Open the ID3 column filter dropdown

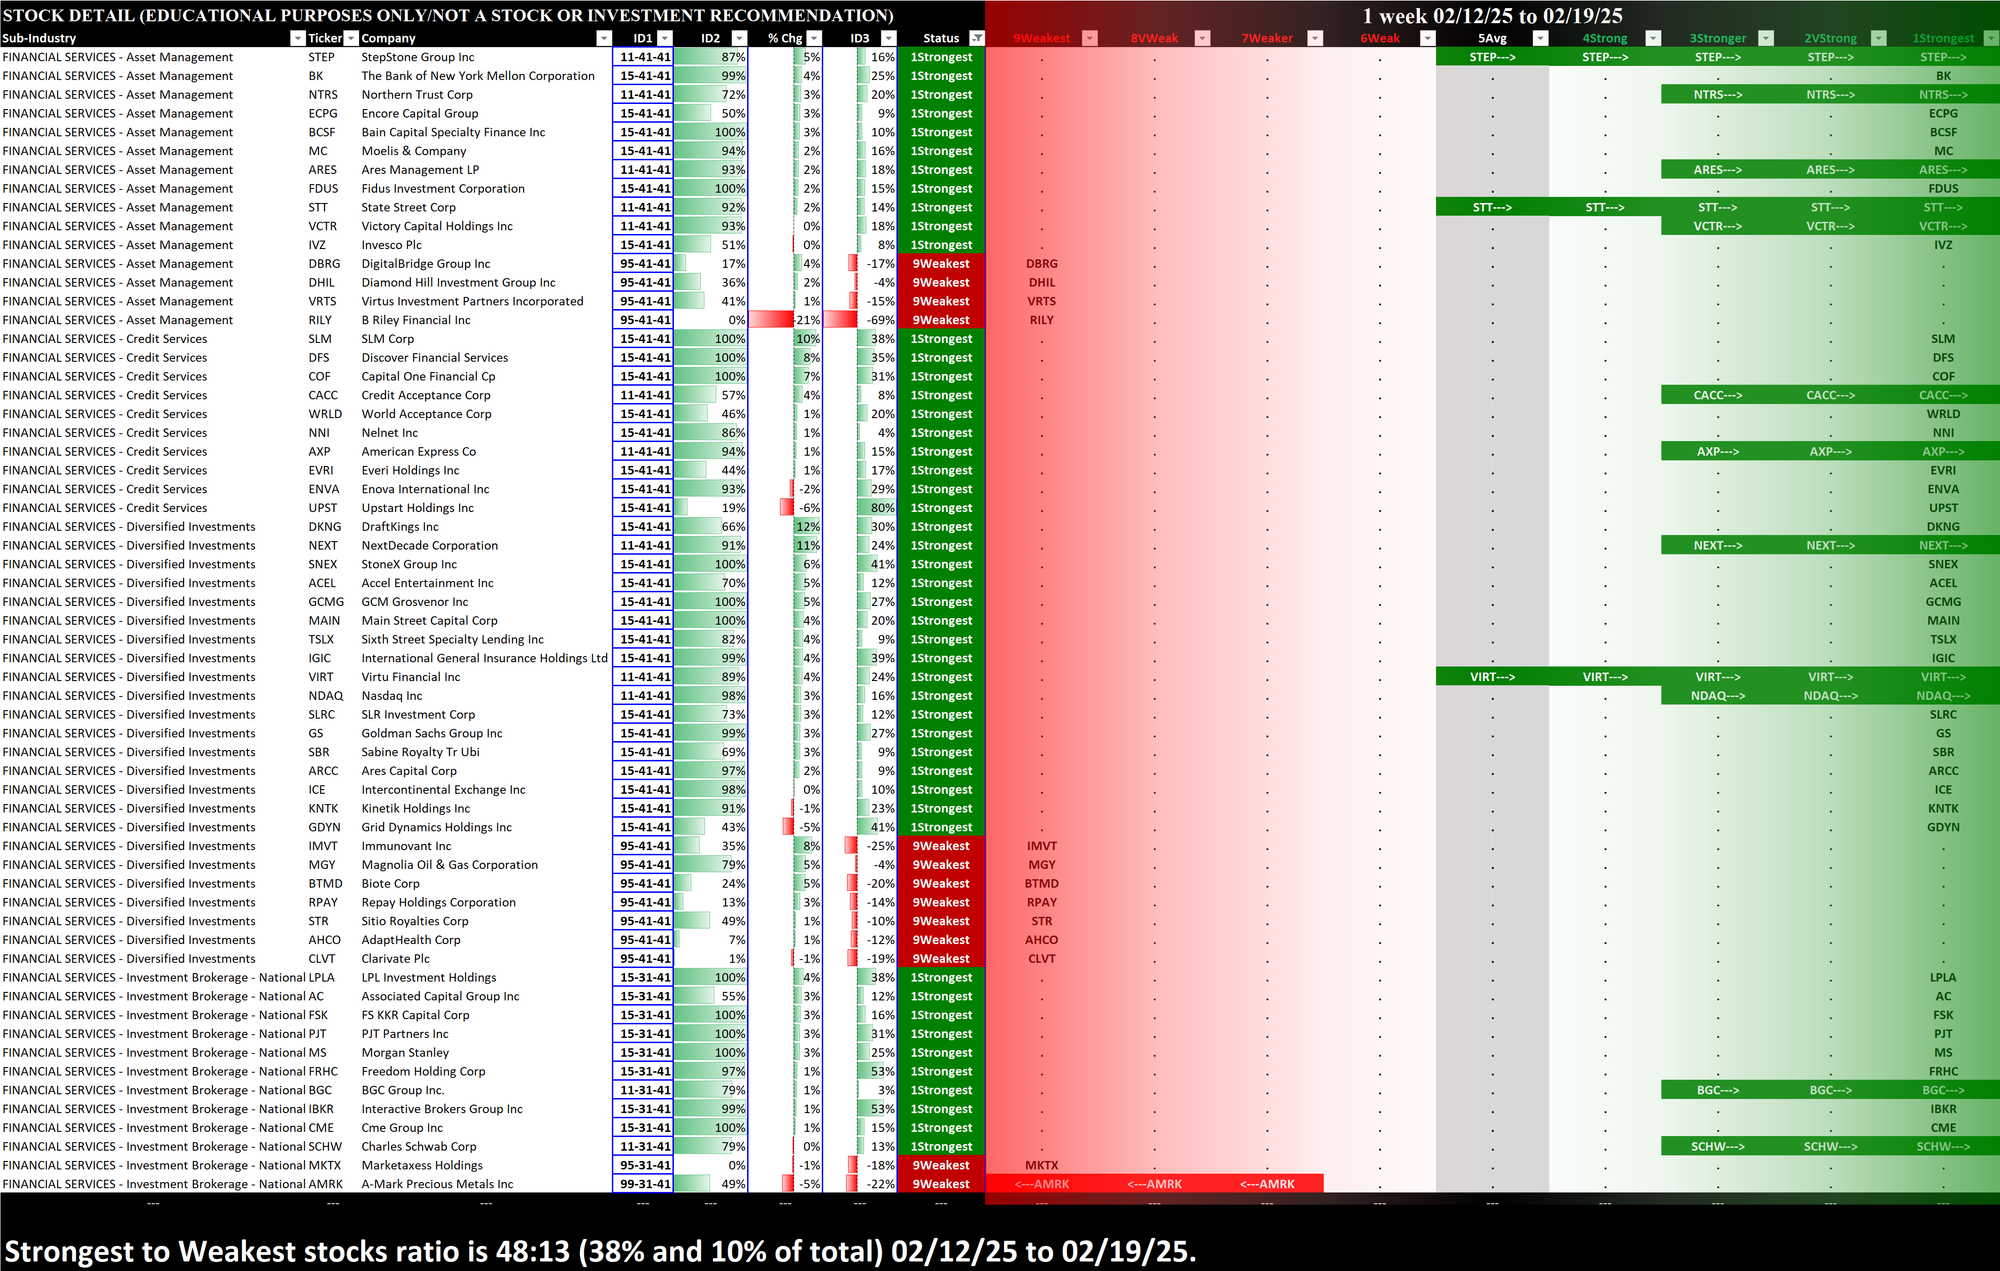tap(888, 38)
